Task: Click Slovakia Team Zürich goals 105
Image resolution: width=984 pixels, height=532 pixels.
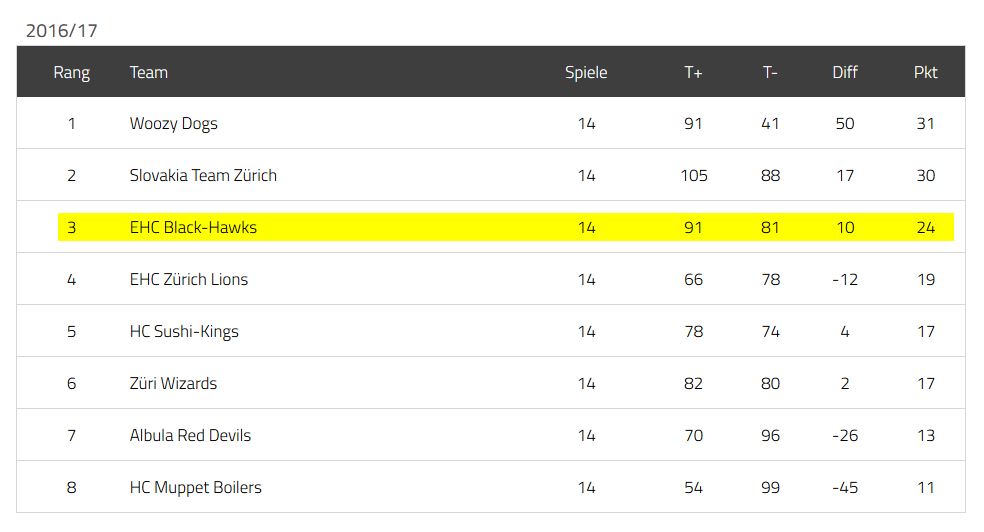Action: pyautogui.click(x=694, y=176)
